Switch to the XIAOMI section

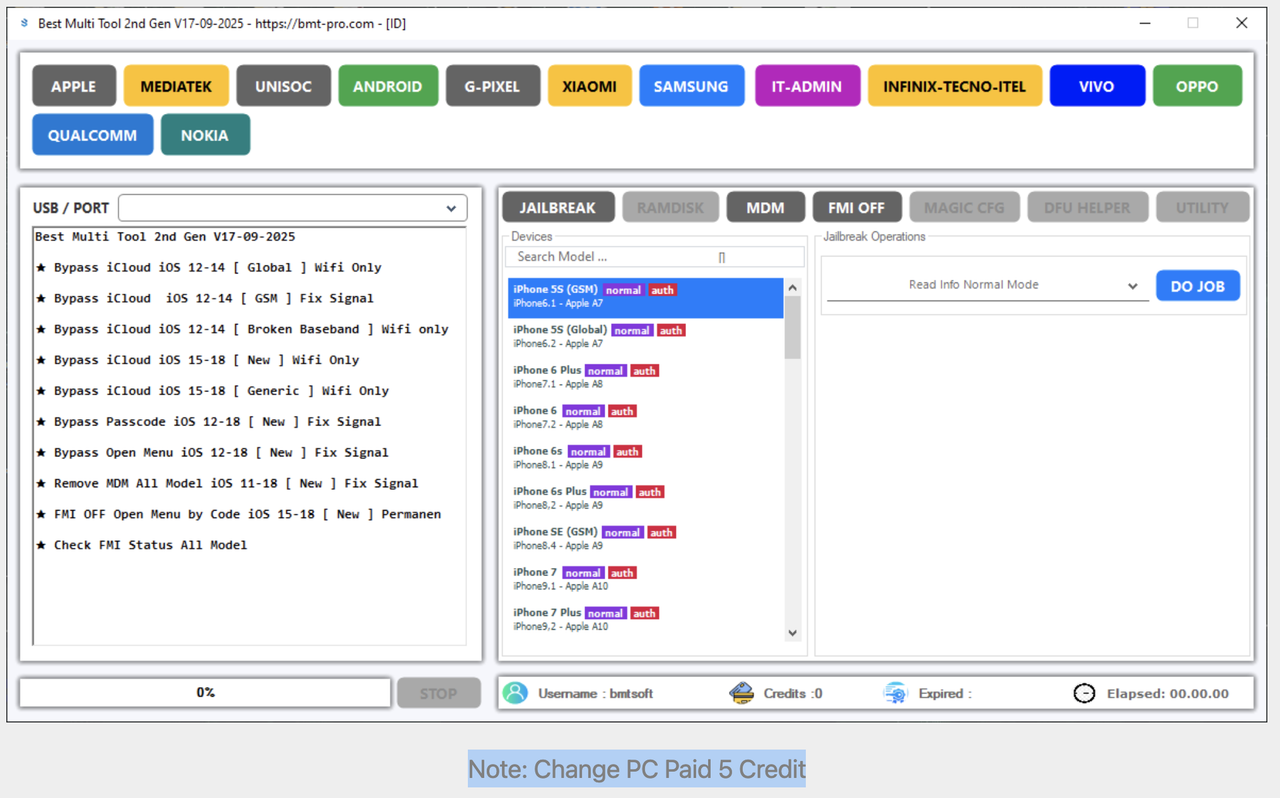(590, 86)
